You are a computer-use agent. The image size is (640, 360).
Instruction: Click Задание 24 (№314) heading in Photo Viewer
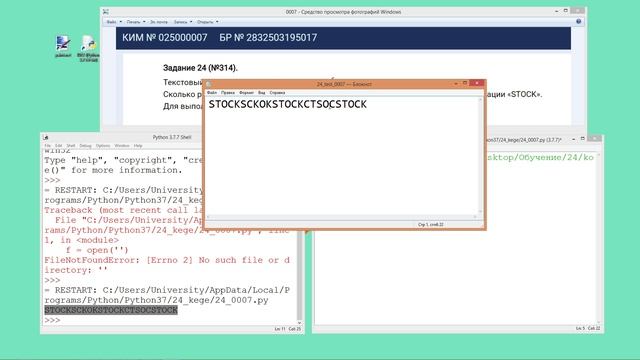tap(200, 68)
